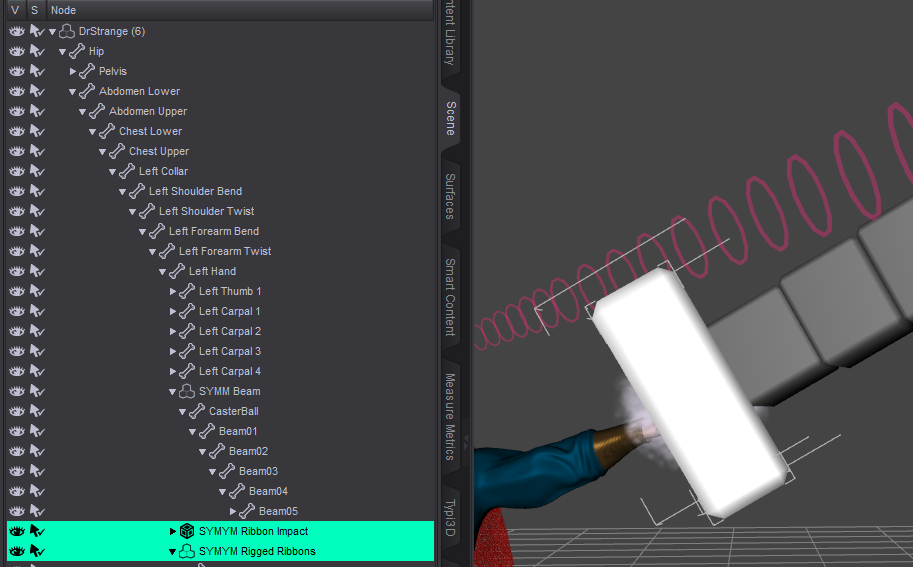Toggle visibility eye for Left Collar
Screen dimensions: 913x567
17,171
